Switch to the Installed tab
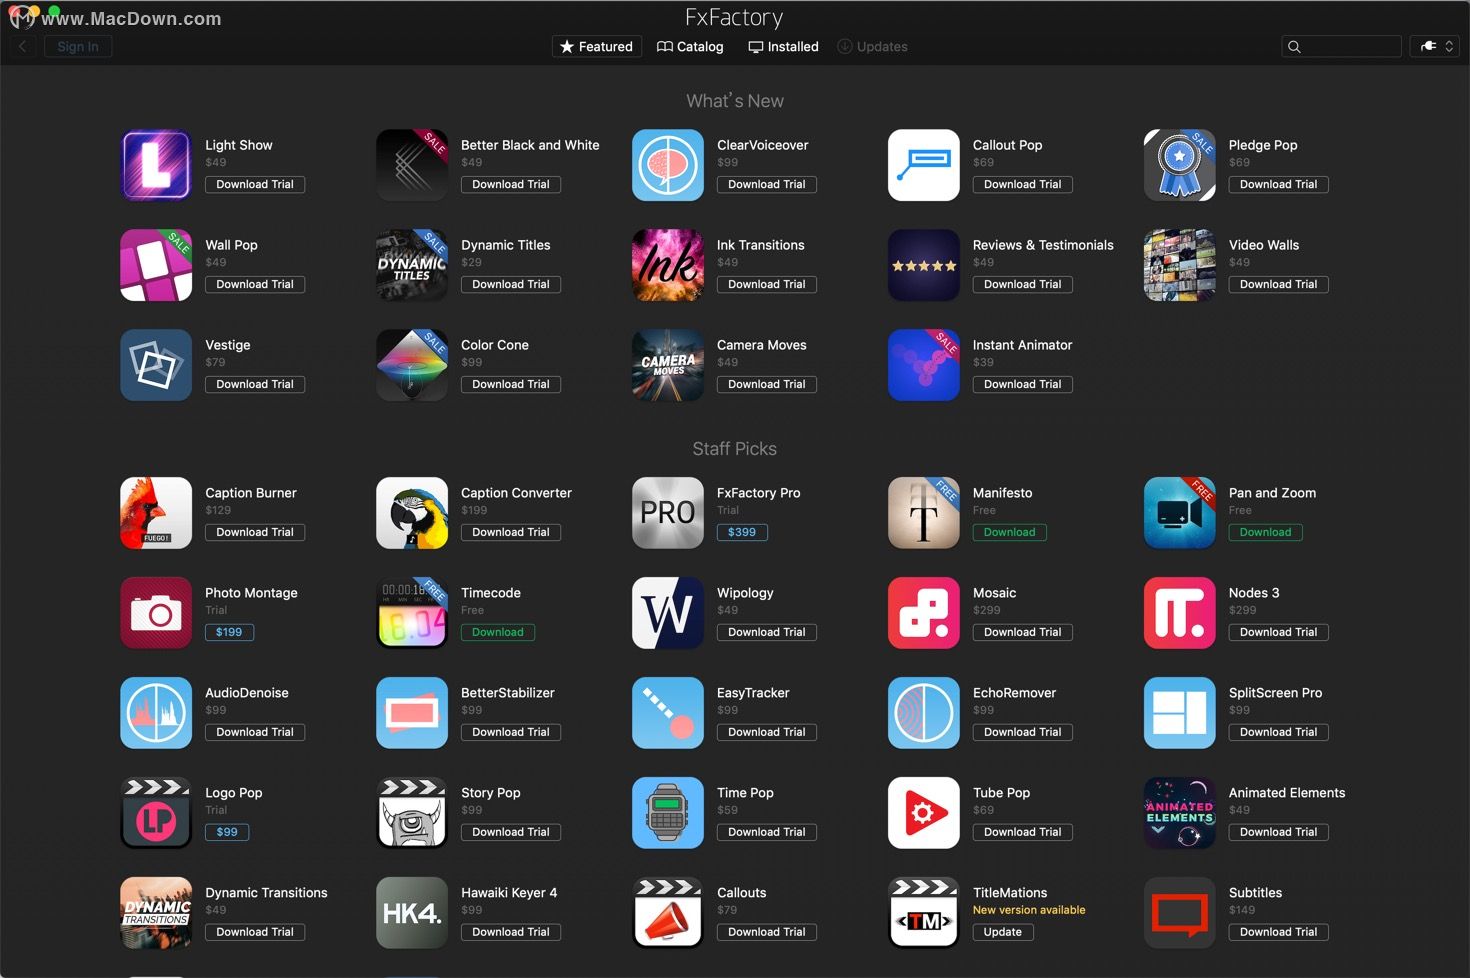The image size is (1470, 978). pos(784,47)
